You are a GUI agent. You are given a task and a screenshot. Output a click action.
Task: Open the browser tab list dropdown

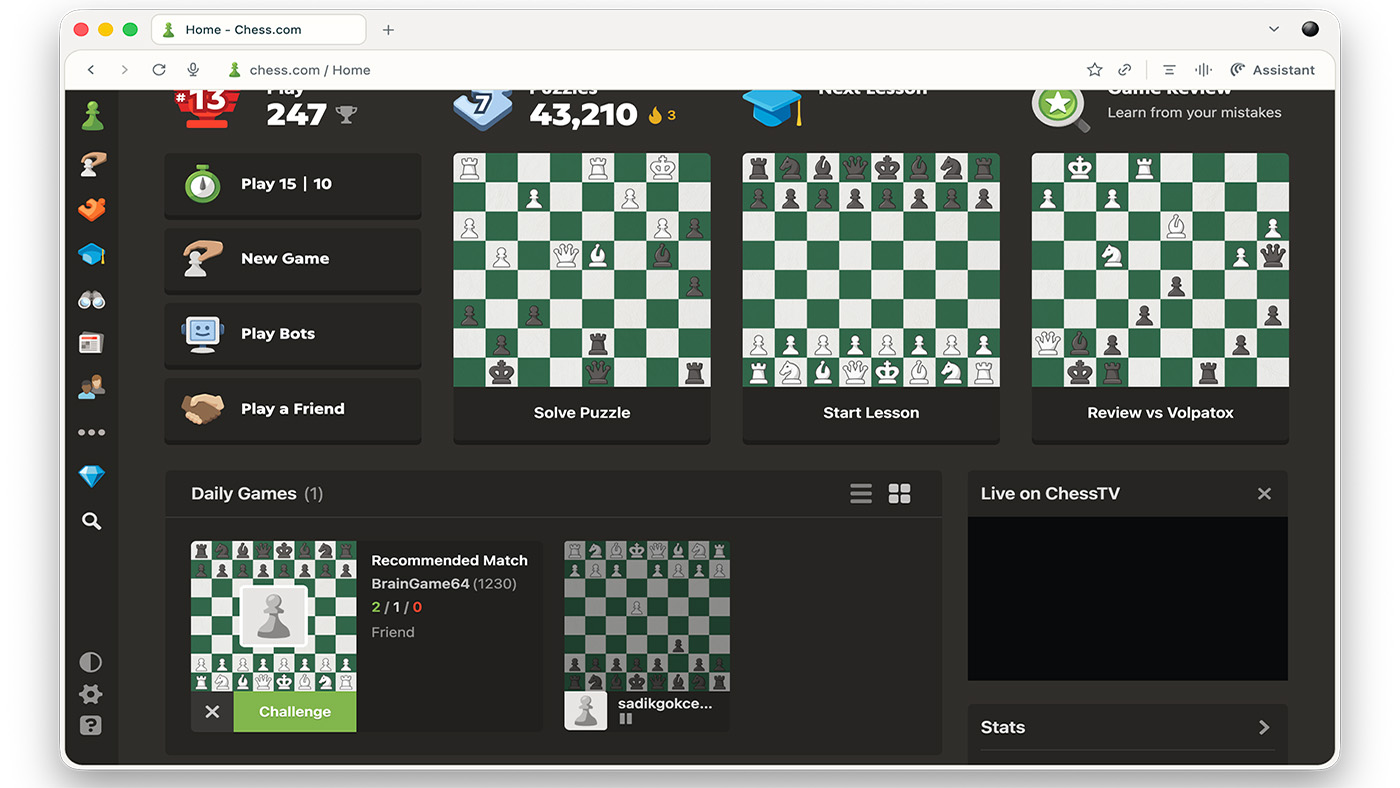point(1274,30)
